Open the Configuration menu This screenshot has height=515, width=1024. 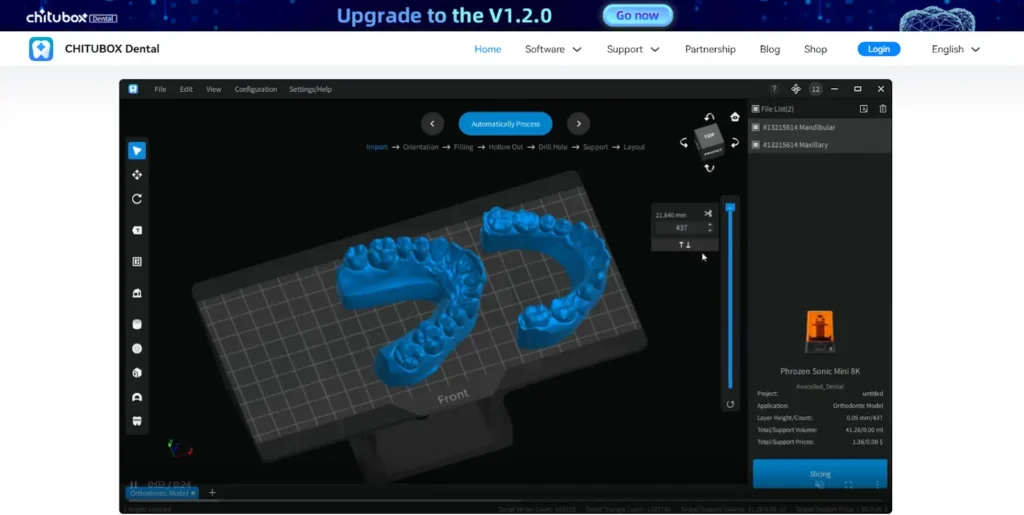255,89
